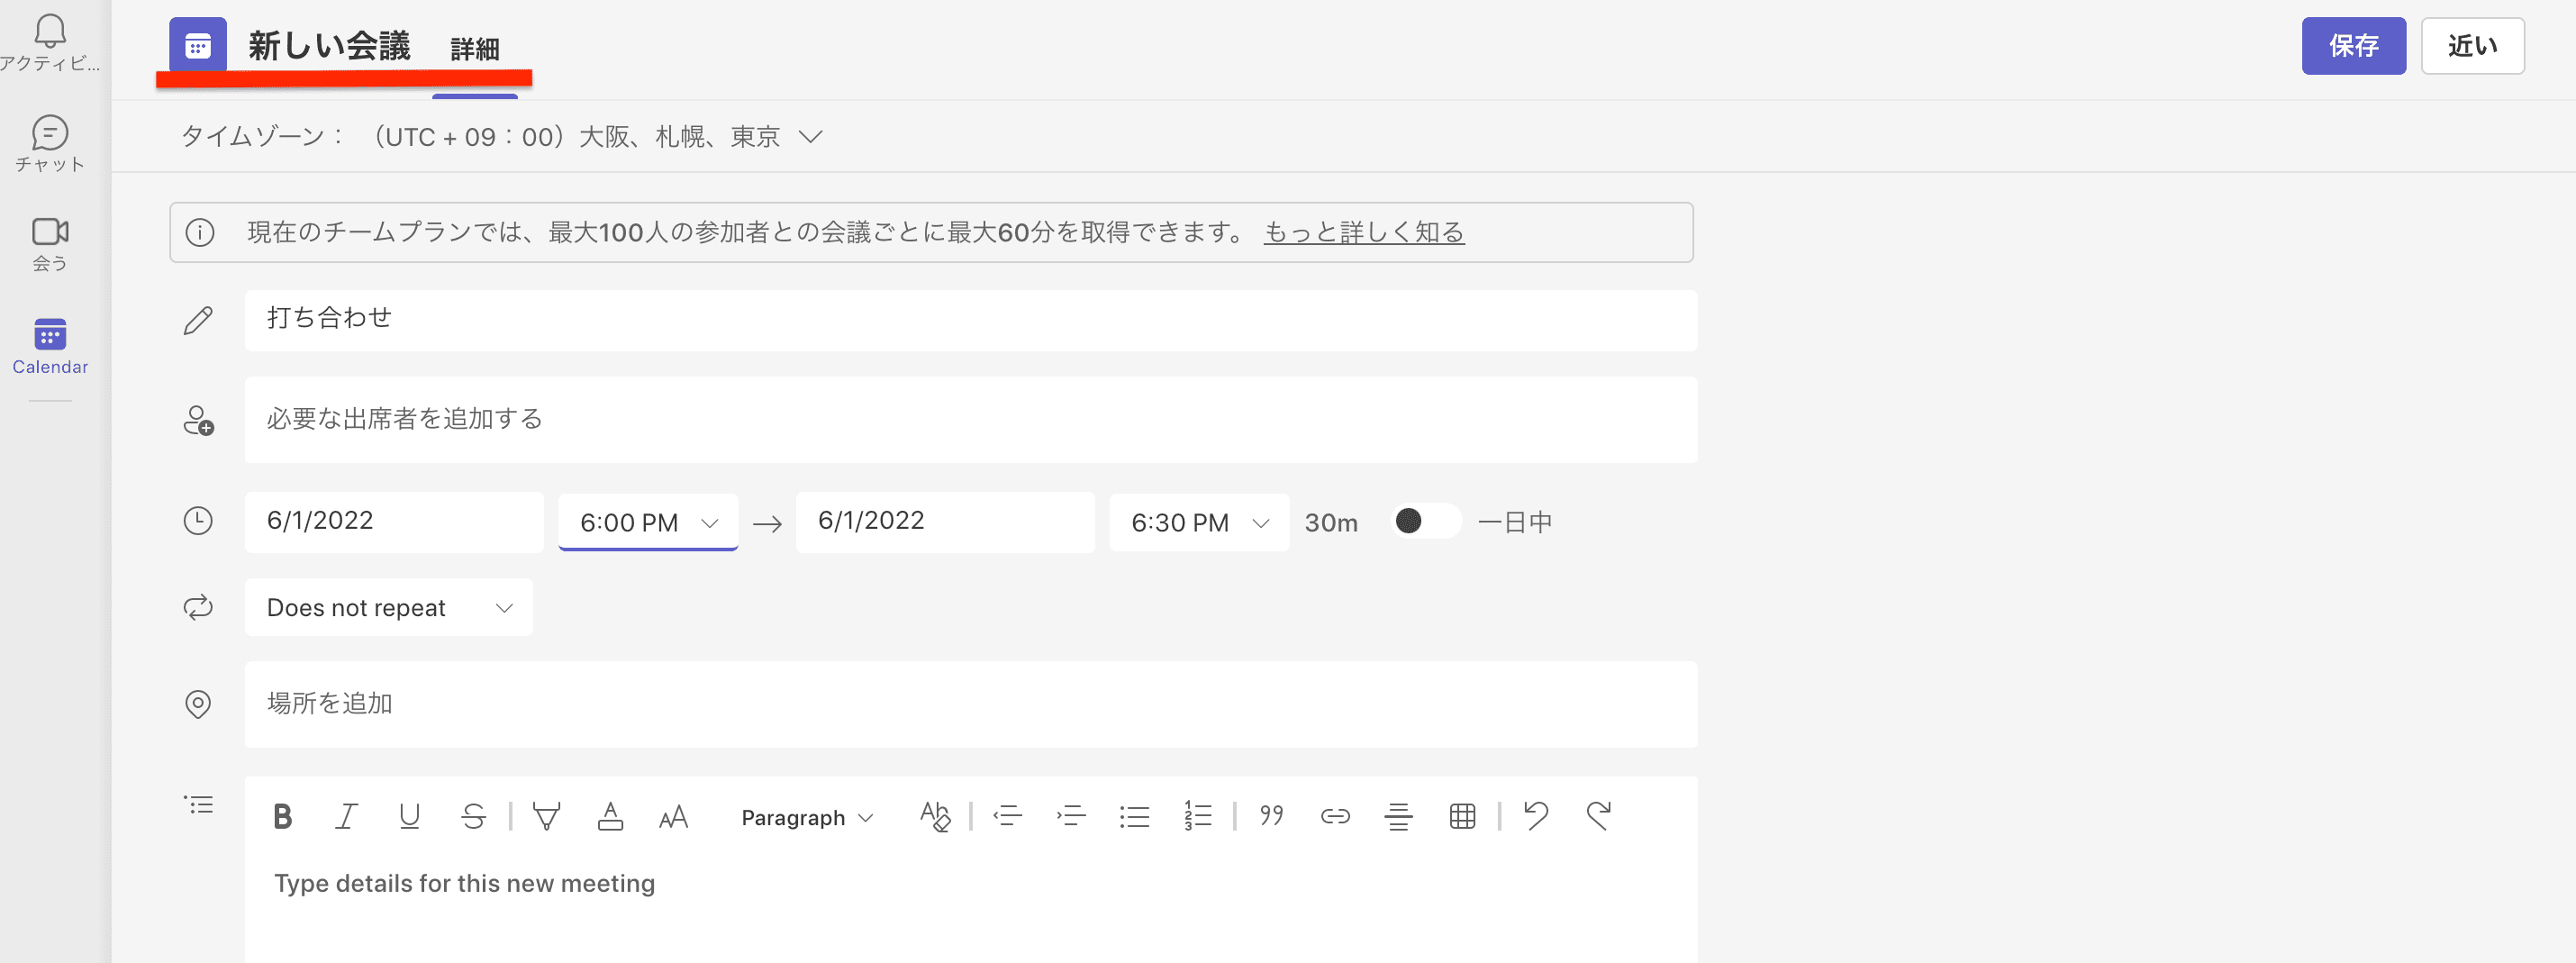The height and width of the screenshot is (963, 2576).
Task: Expand the Paragraph style dropdown
Action: 807,818
